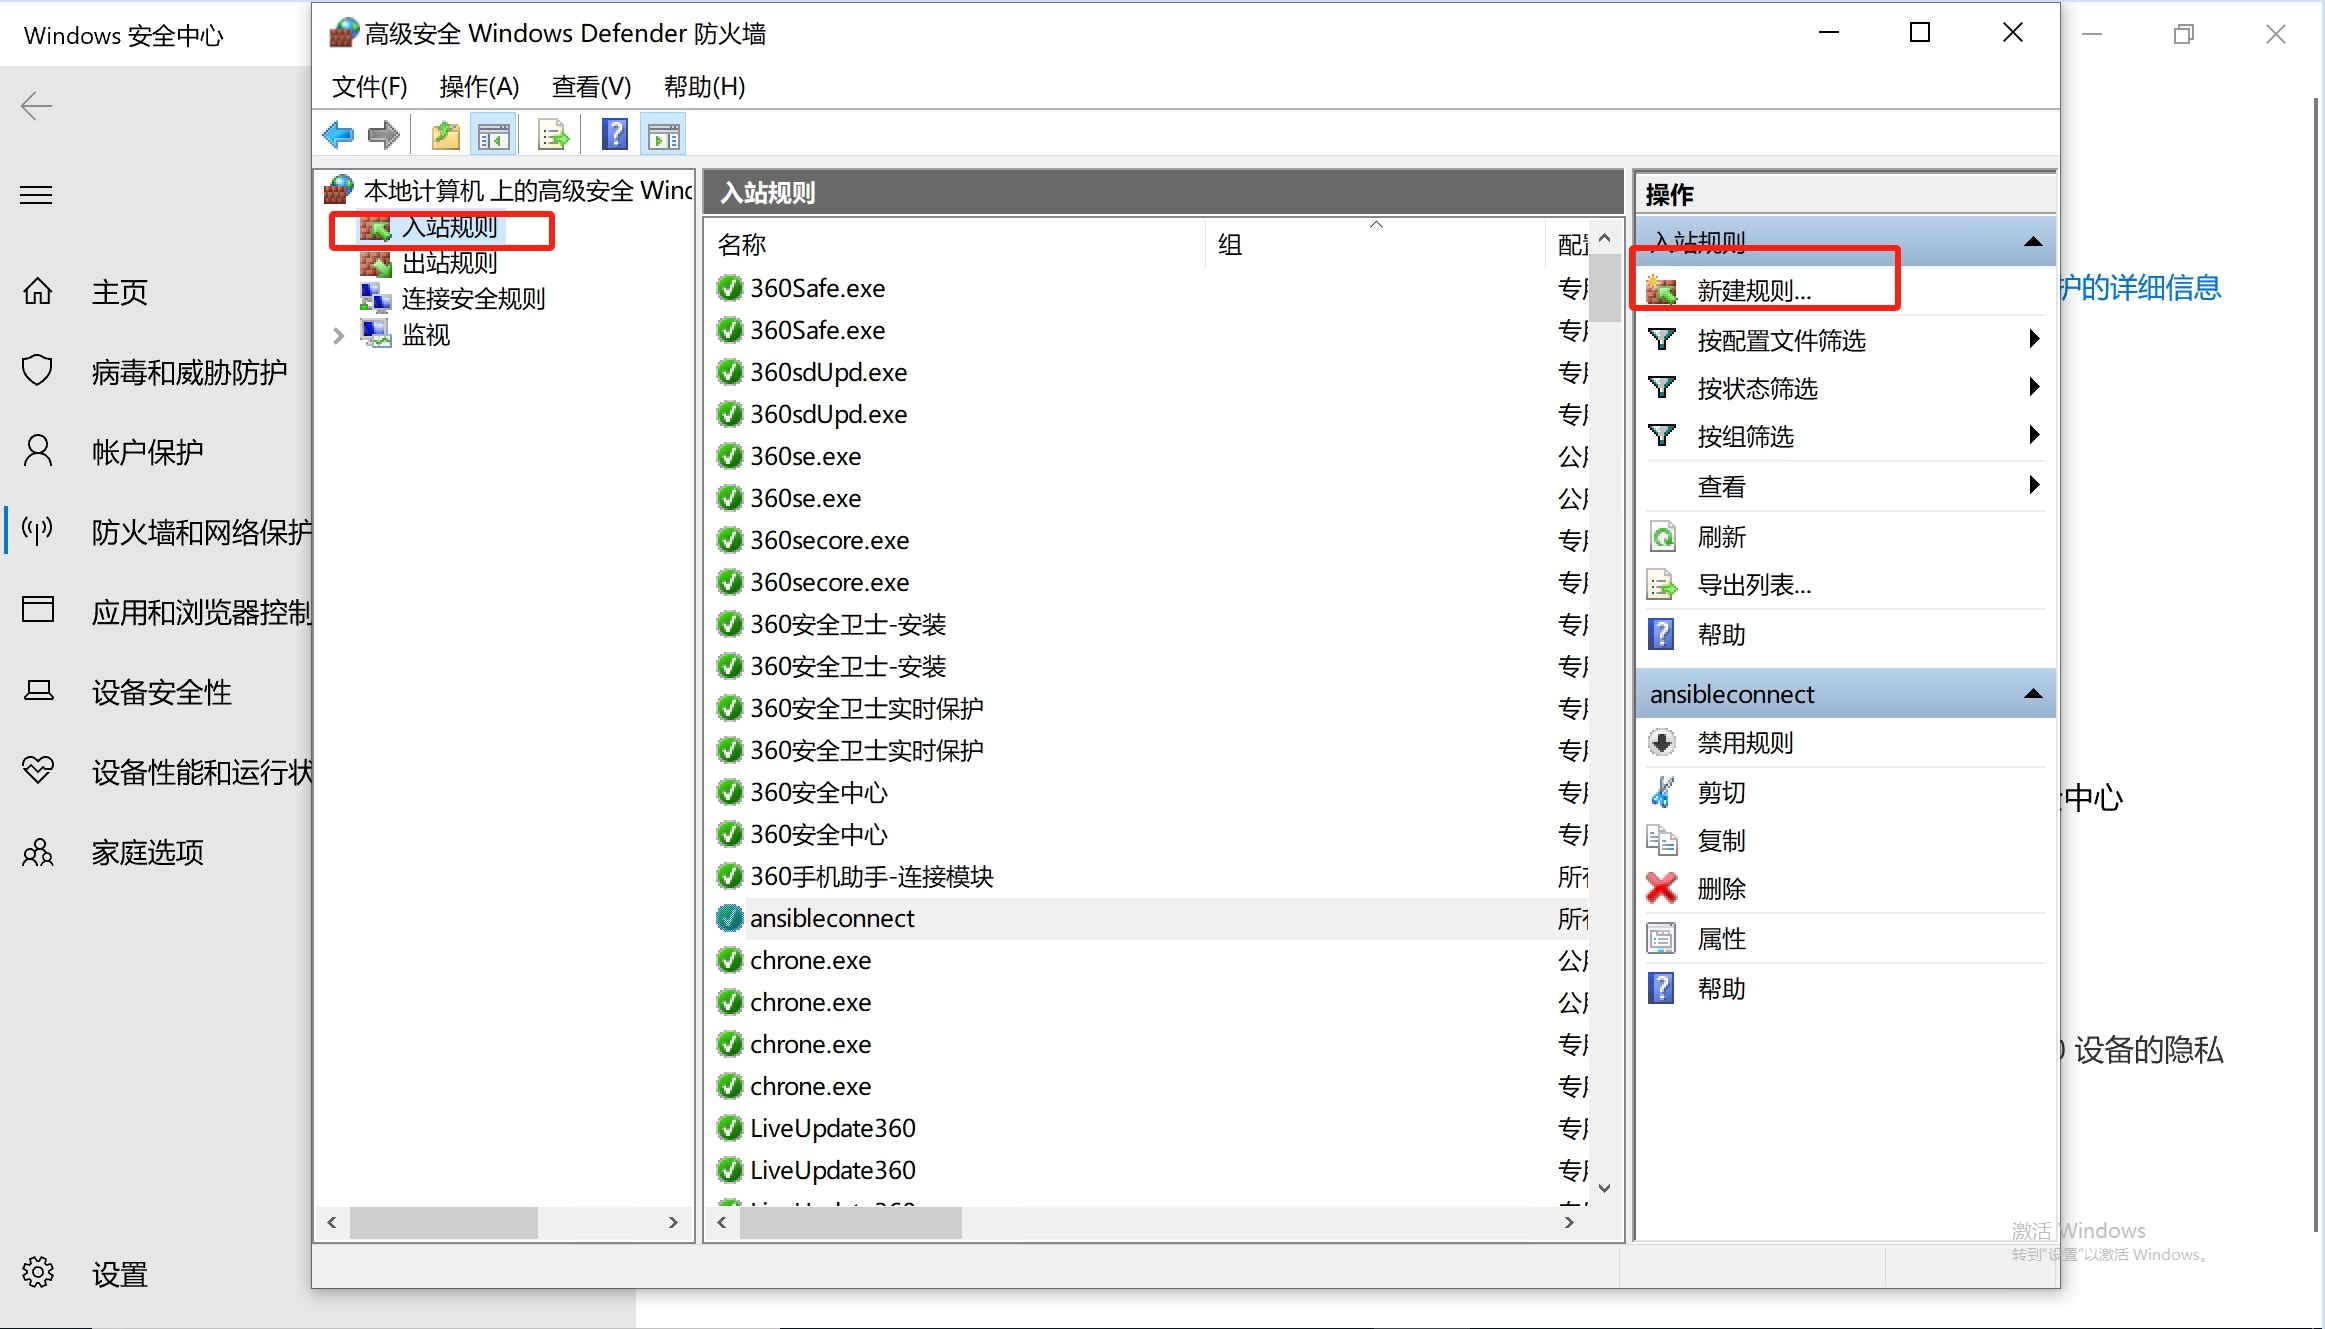This screenshot has width=2325, height=1329.
Task: Click the red X delete rule icon
Action: click(x=1662, y=888)
